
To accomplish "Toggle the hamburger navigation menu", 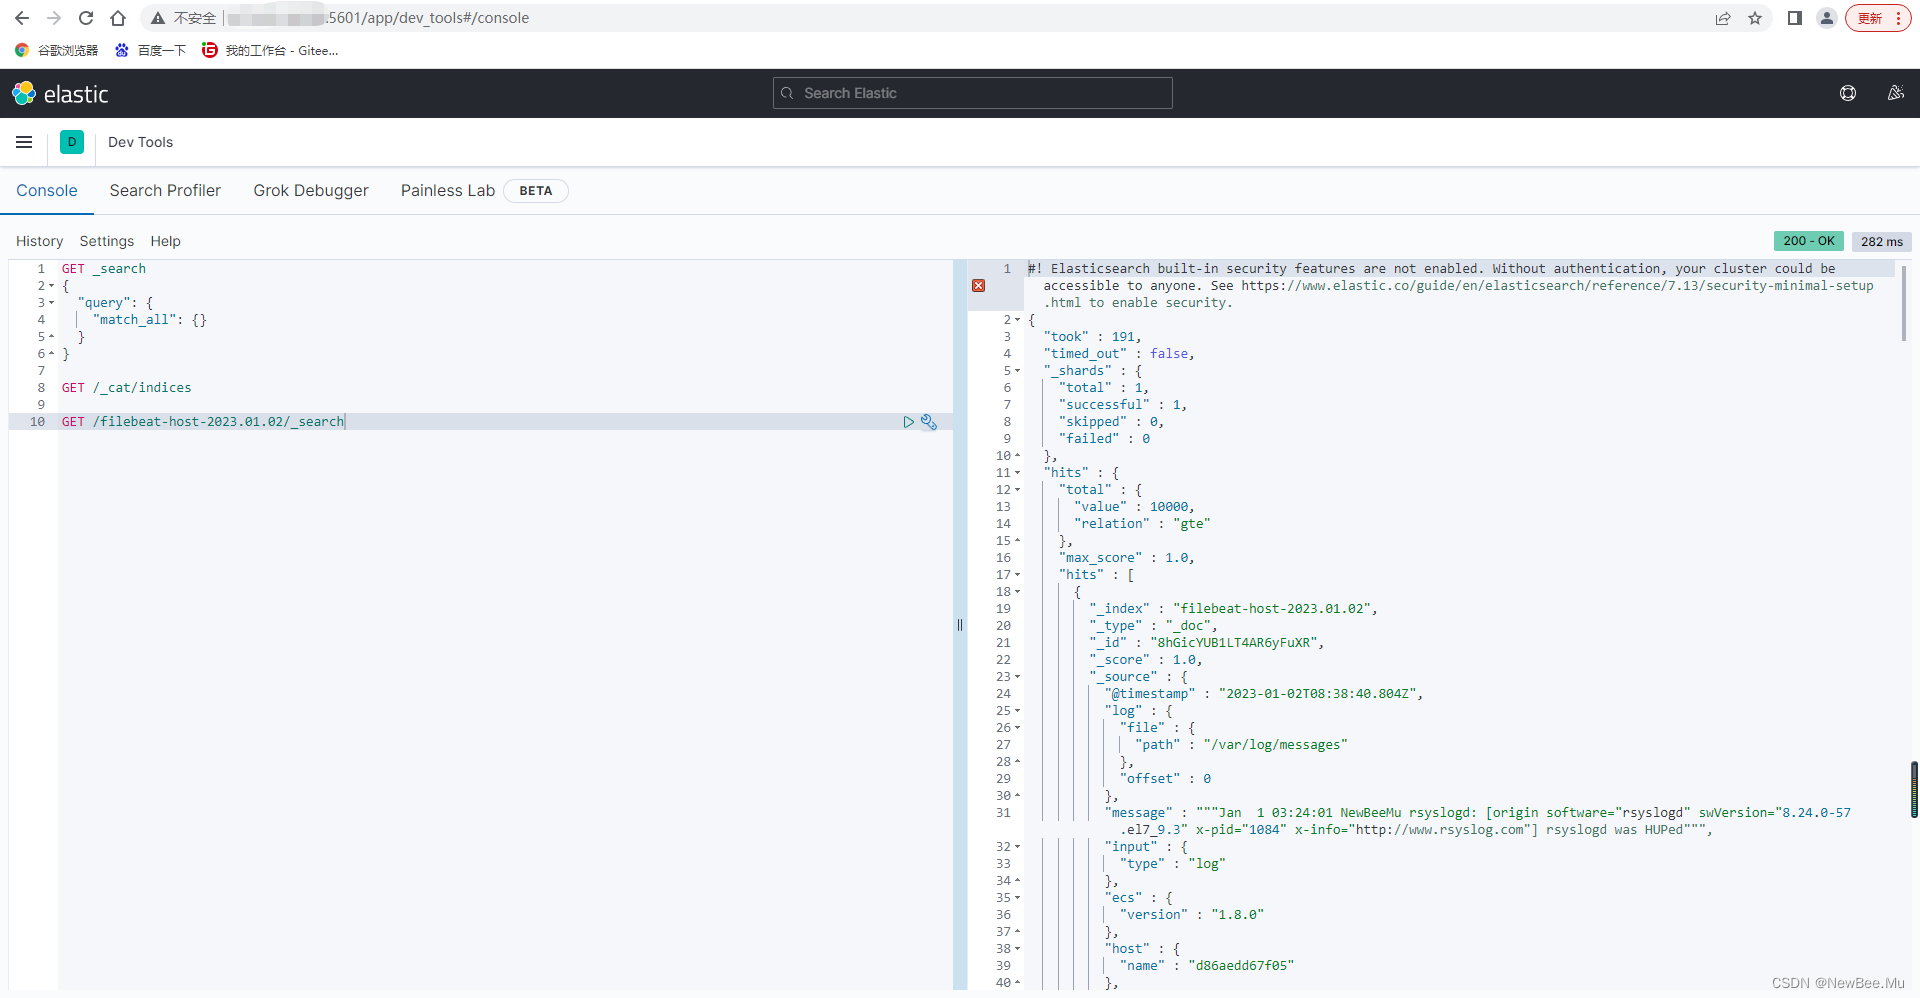I will pos(24,142).
